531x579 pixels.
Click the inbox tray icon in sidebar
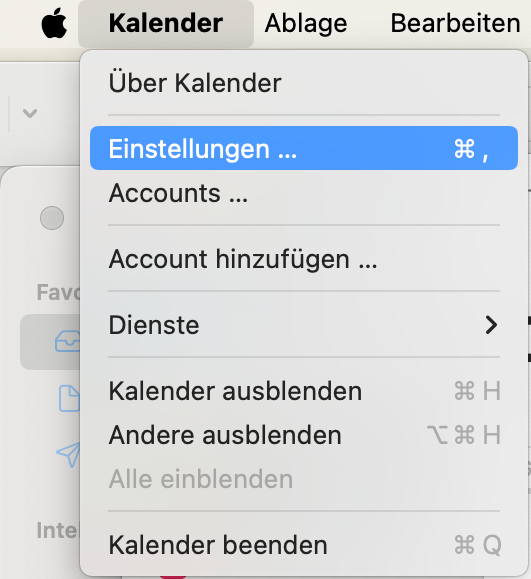[67, 341]
